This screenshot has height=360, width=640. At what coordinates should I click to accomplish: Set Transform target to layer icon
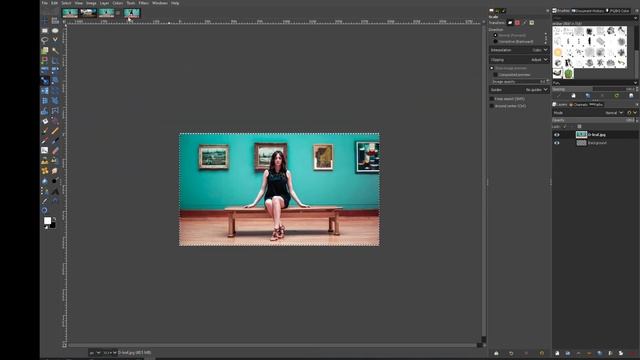[510, 23]
